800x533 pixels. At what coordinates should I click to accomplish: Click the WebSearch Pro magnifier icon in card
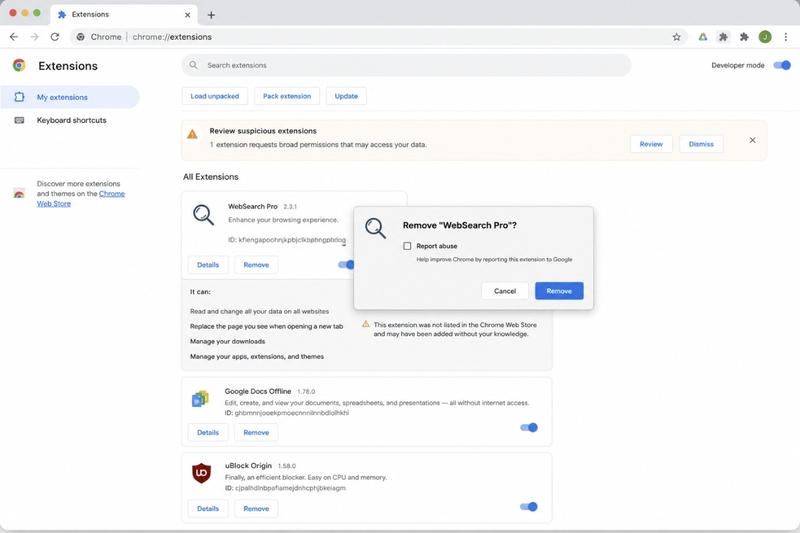point(203,215)
